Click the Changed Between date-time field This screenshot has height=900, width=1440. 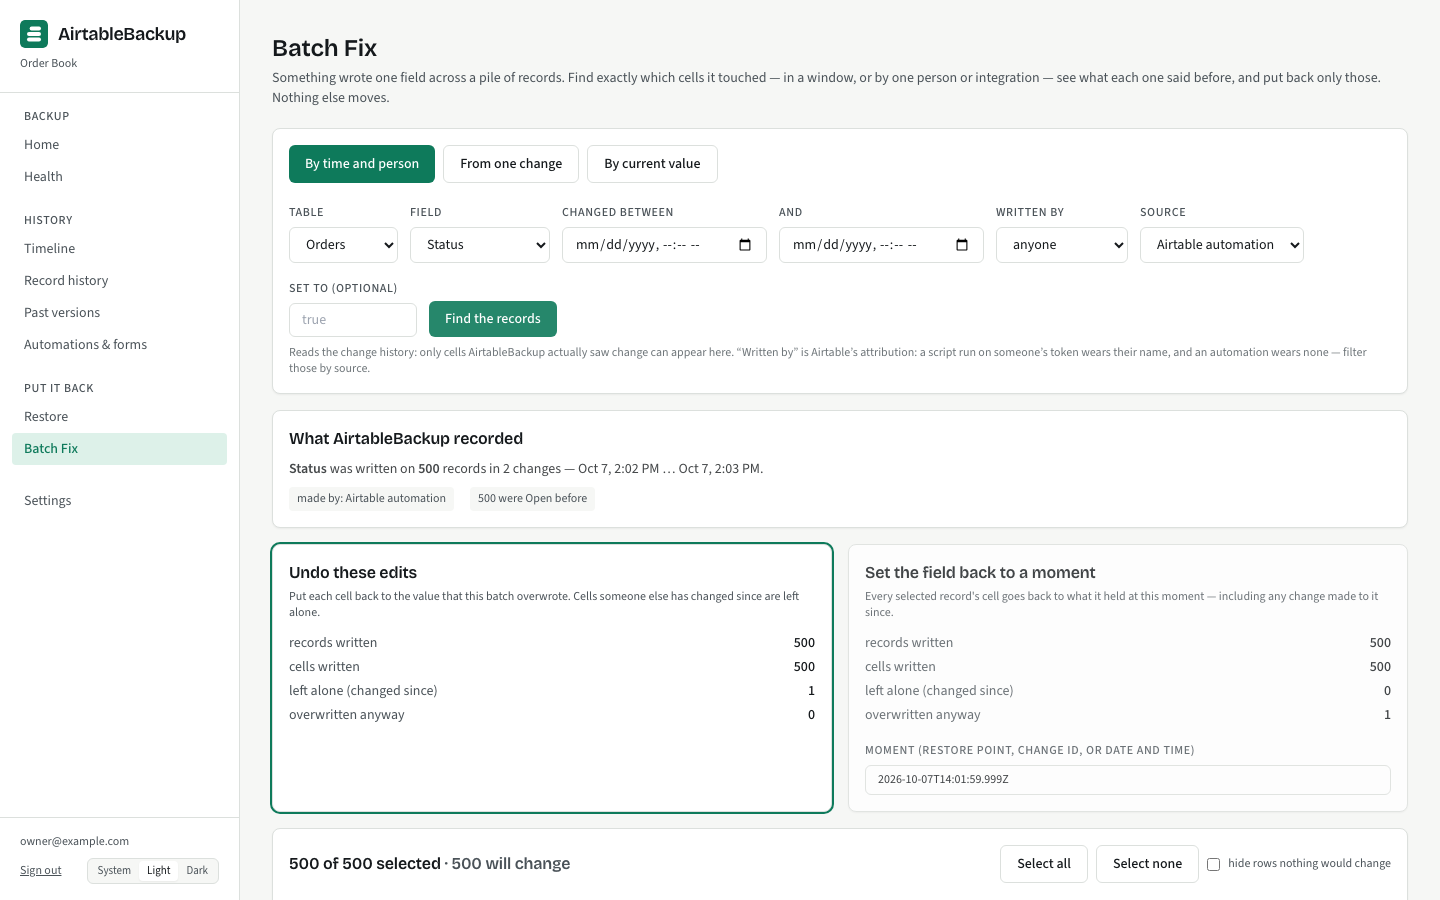664,245
